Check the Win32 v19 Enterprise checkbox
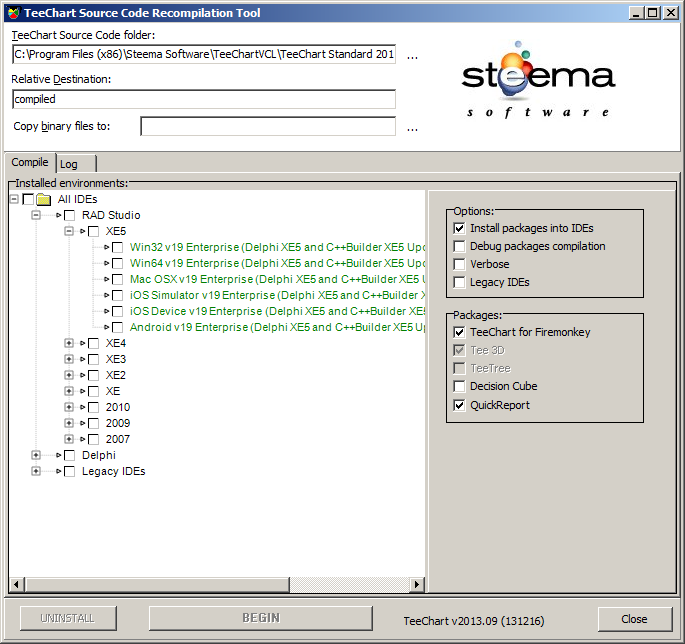Screen dimensions: 685x644 118,247
